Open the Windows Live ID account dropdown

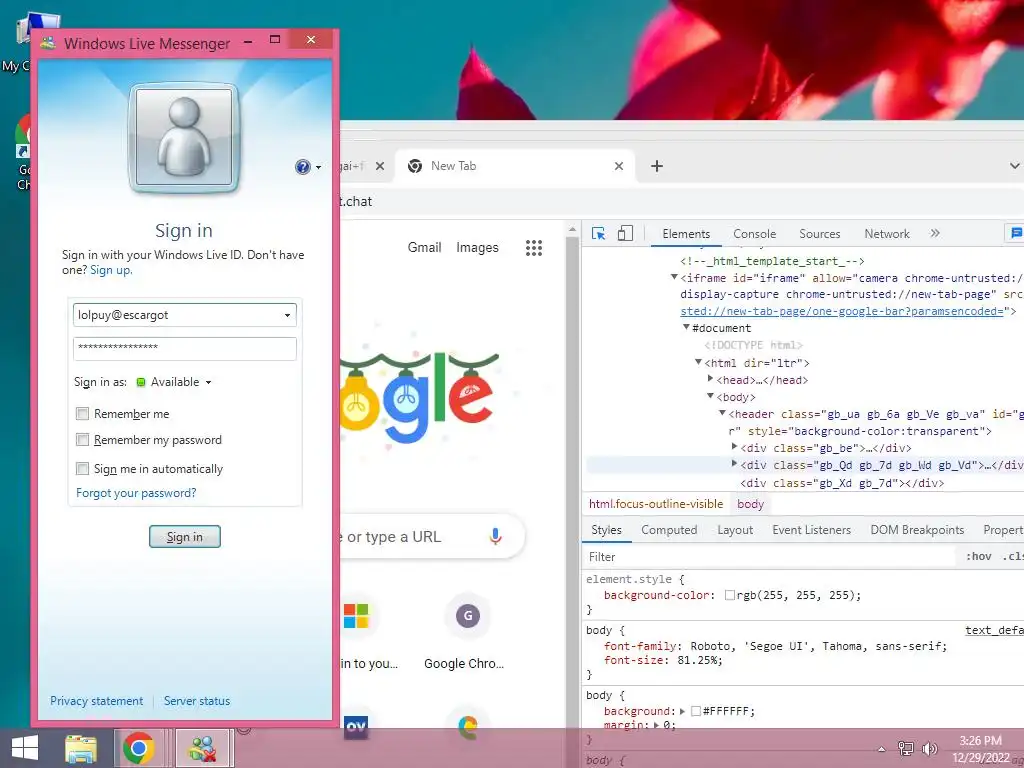coord(287,315)
